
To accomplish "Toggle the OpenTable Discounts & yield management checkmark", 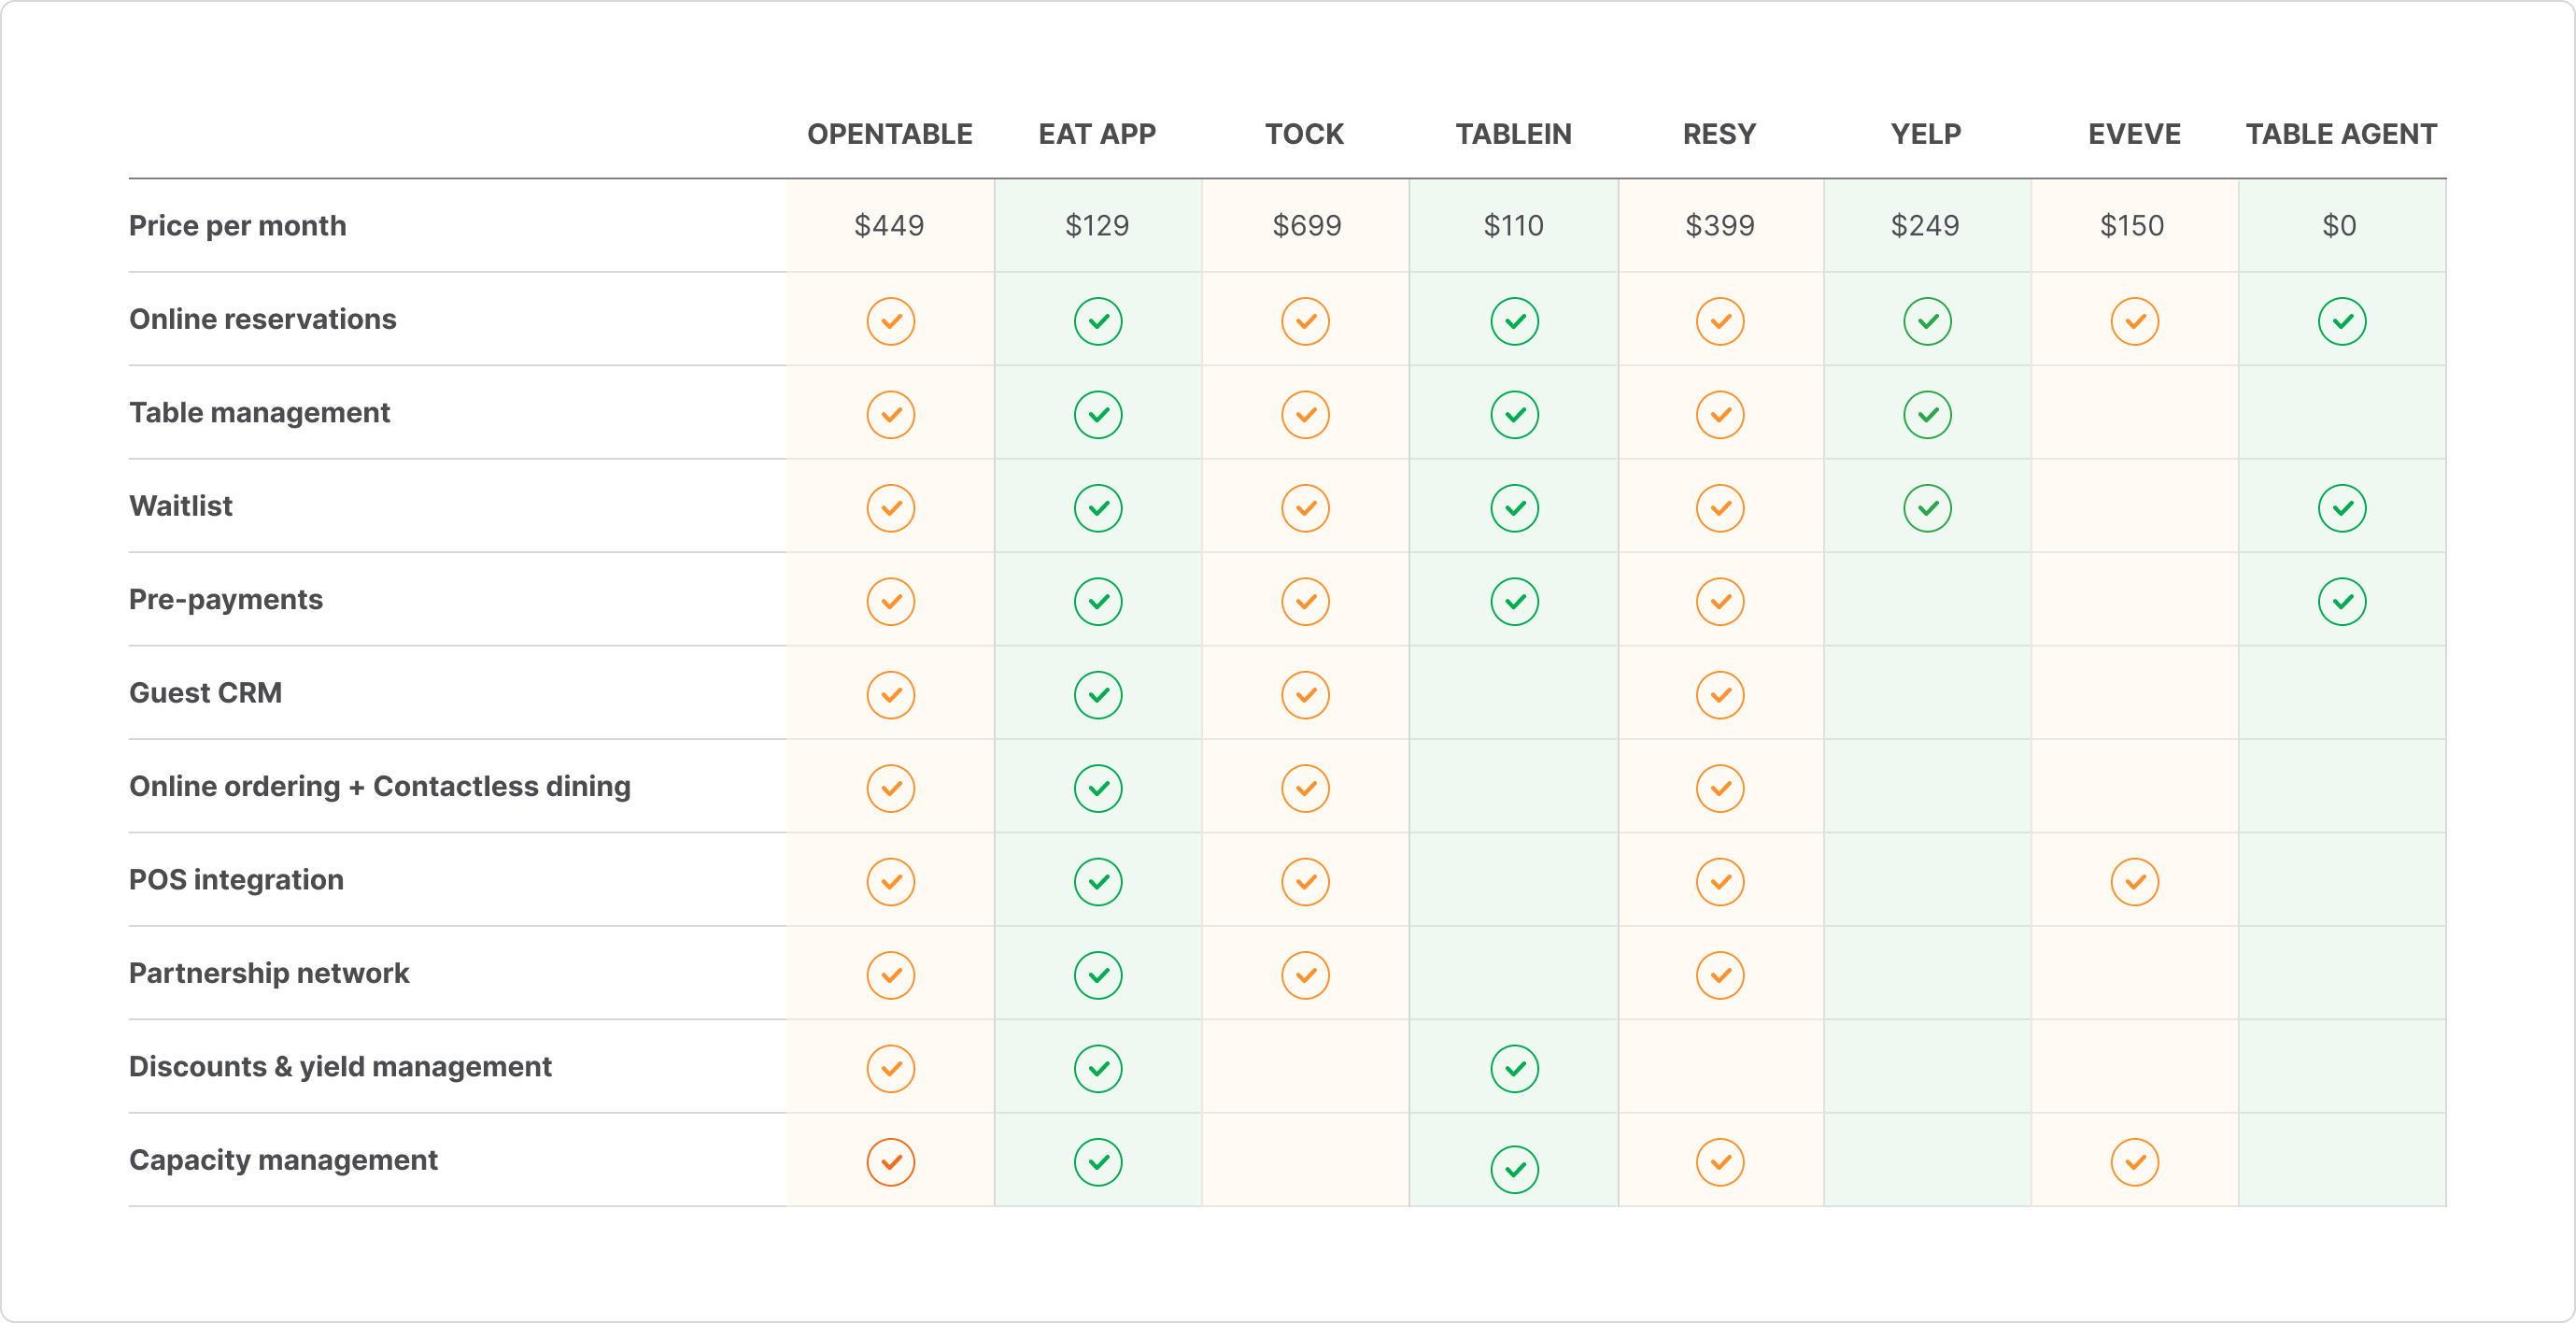I will (x=890, y=1068).
